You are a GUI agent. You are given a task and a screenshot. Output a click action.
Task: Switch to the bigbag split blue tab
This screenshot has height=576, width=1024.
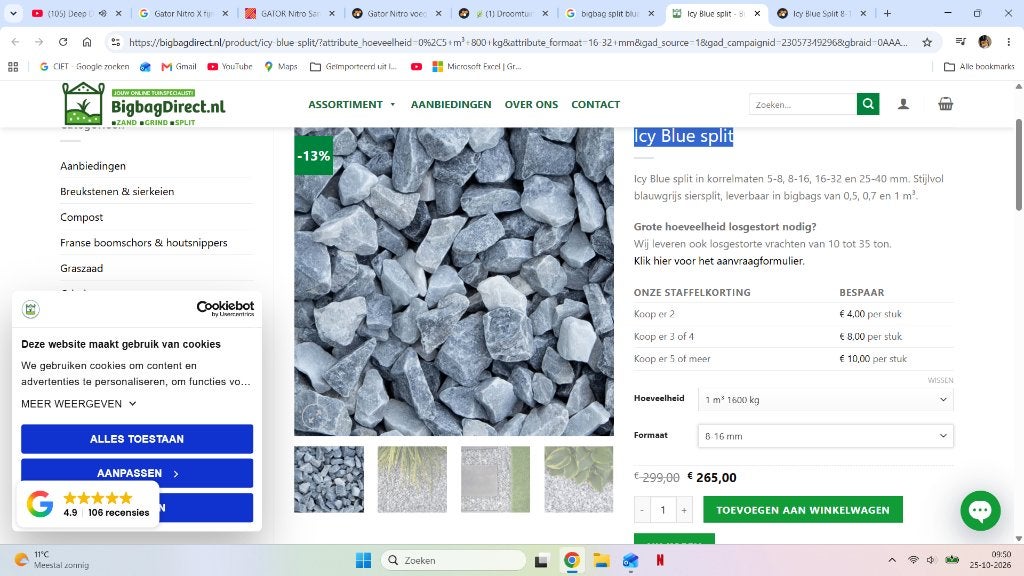609,13
